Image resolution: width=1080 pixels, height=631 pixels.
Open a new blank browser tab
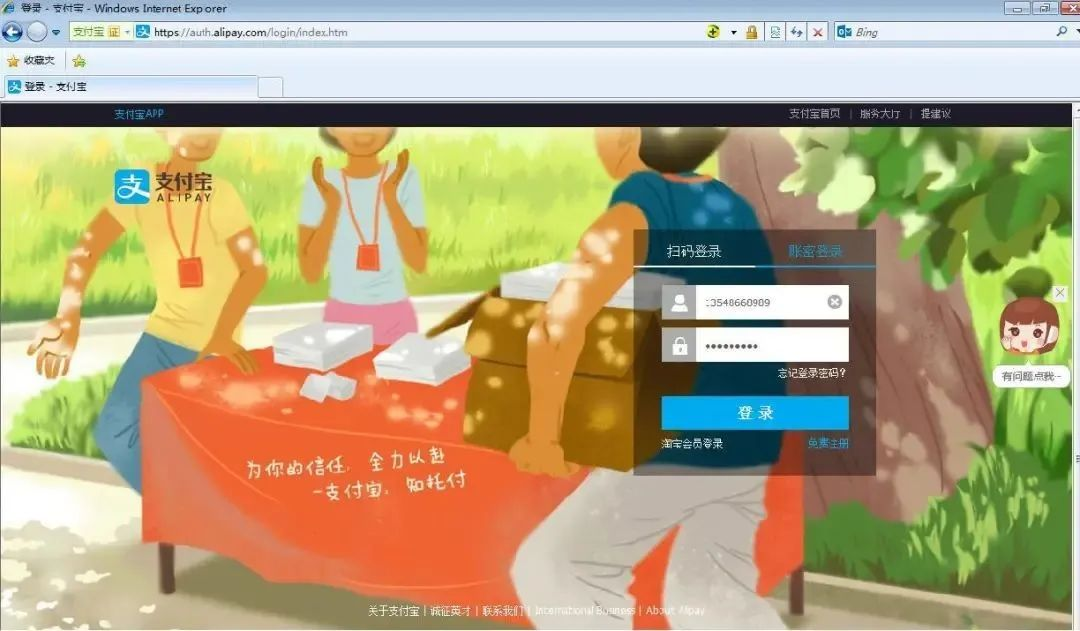270,87
